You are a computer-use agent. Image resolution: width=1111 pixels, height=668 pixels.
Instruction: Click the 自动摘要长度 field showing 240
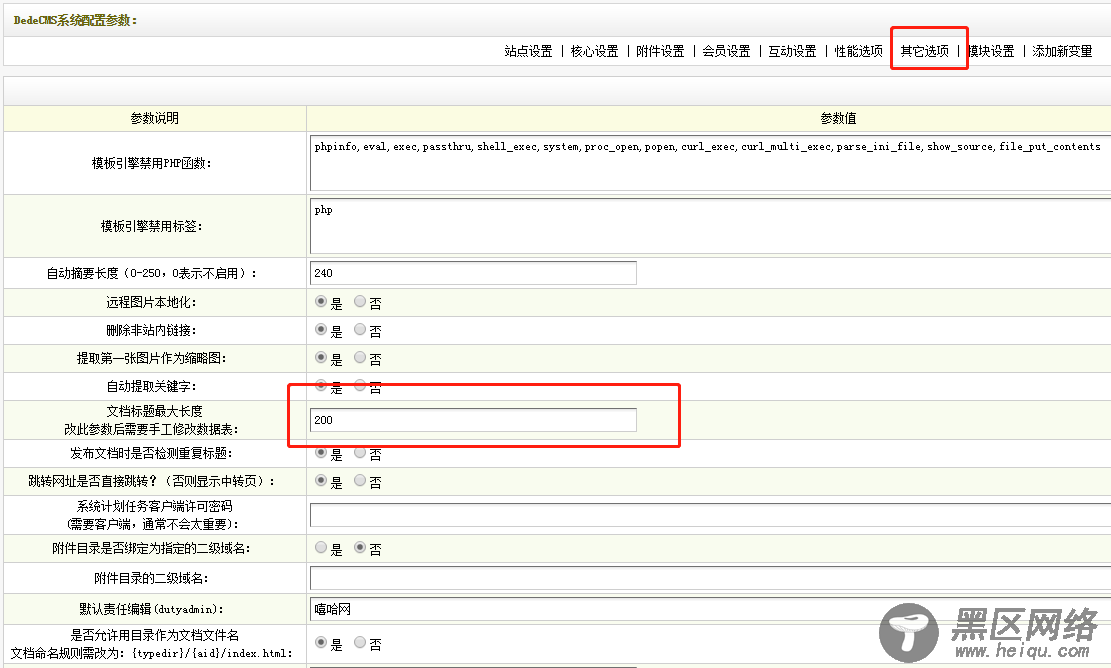click(473, 273)
